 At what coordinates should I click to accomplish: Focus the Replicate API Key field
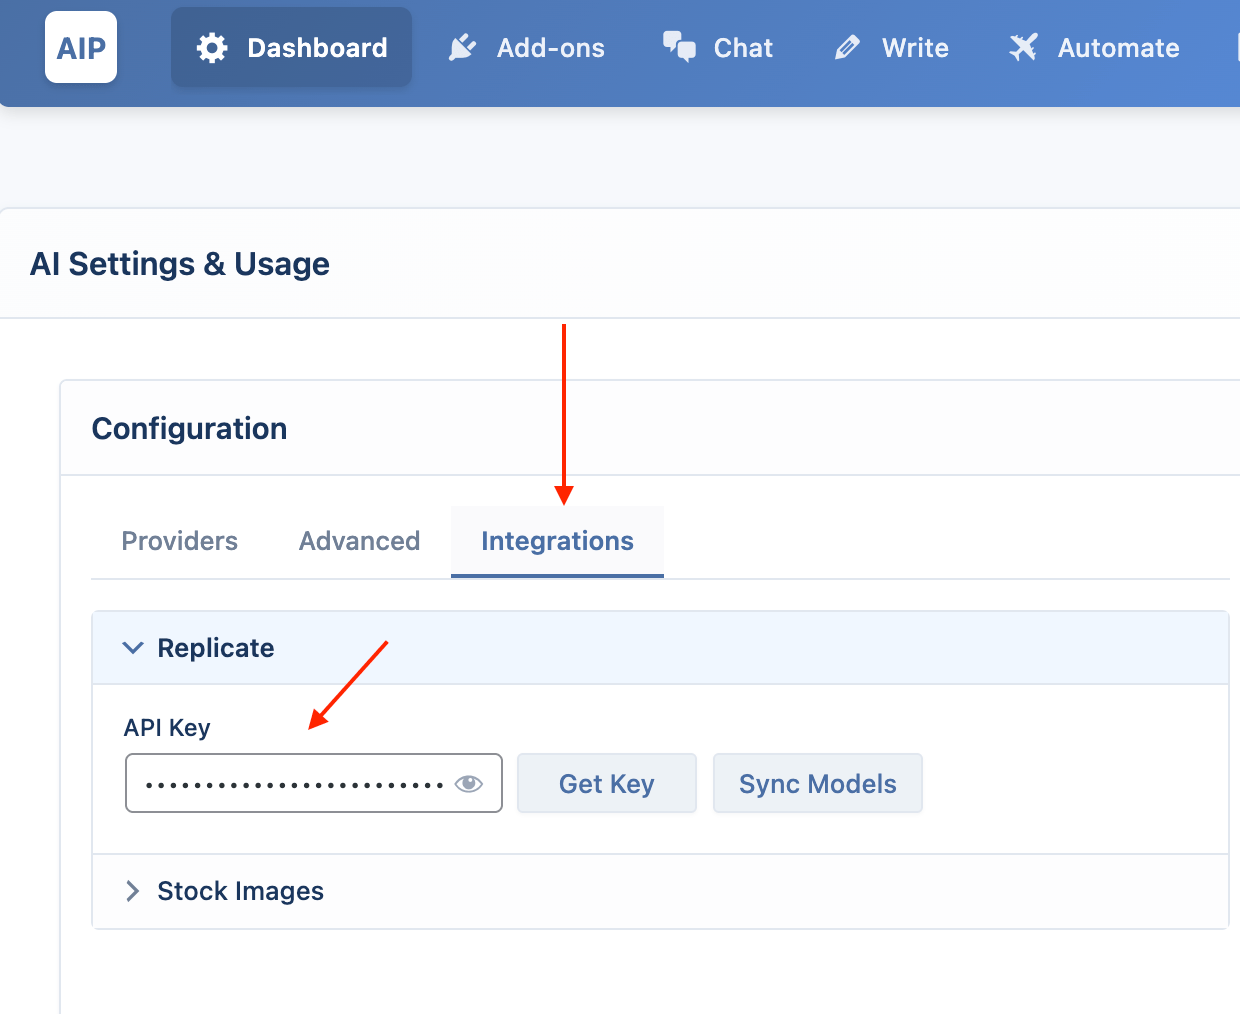pyautogui.click(x=314, y=783)
